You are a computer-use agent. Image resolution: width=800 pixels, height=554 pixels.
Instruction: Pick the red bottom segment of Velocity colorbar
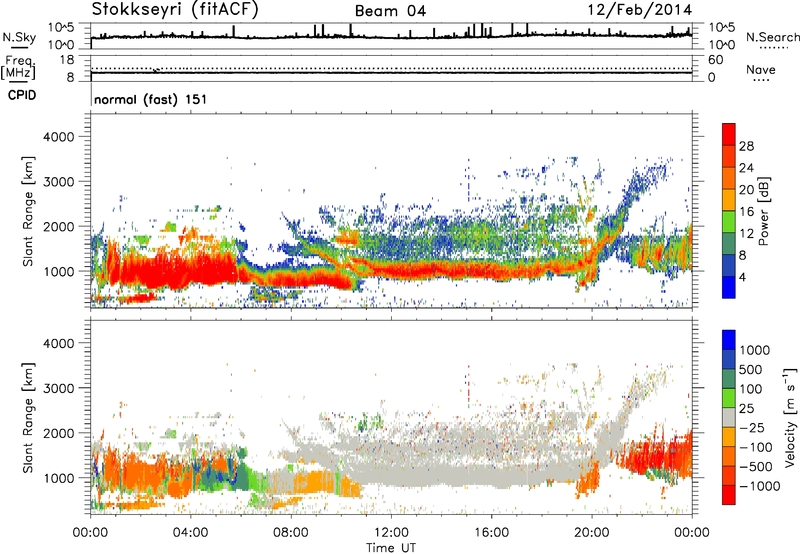729,495
